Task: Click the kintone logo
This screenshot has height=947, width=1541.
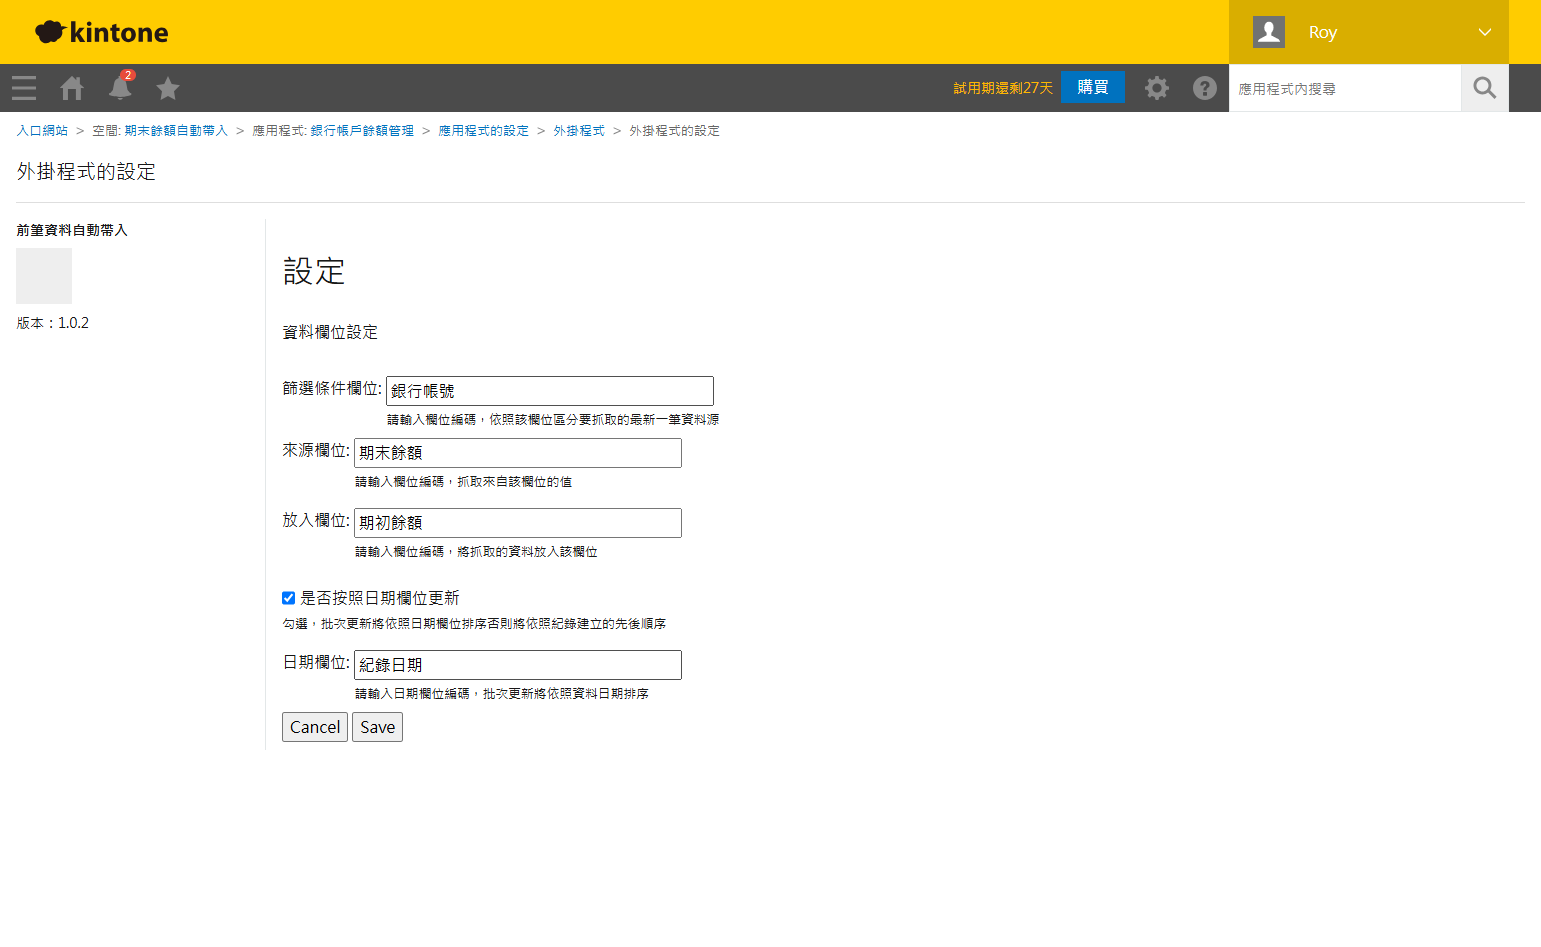Action: pos(102,32)
